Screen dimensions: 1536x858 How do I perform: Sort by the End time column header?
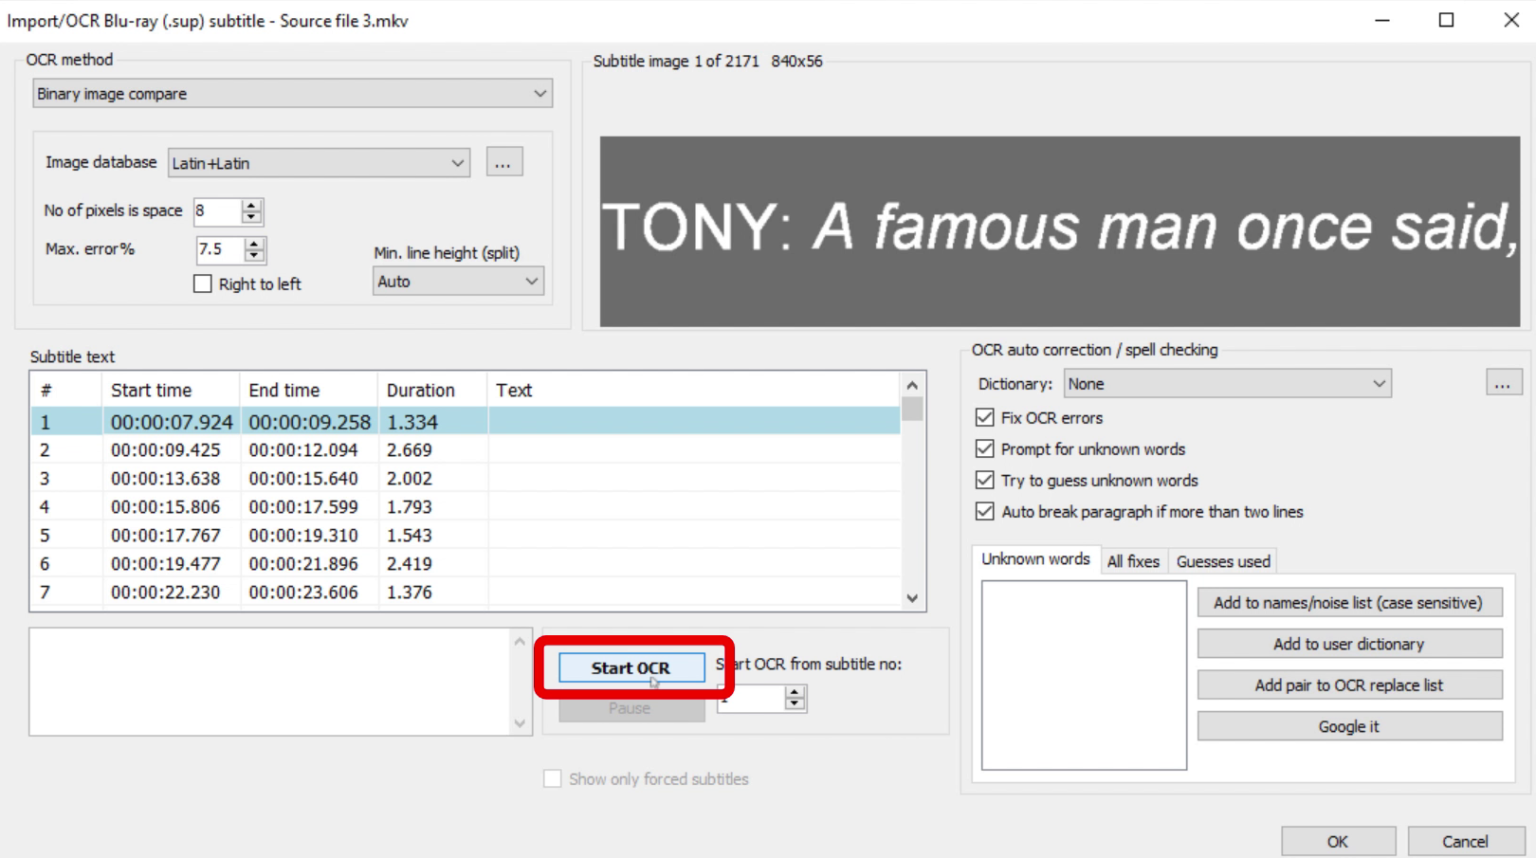[x=309, y=390]
